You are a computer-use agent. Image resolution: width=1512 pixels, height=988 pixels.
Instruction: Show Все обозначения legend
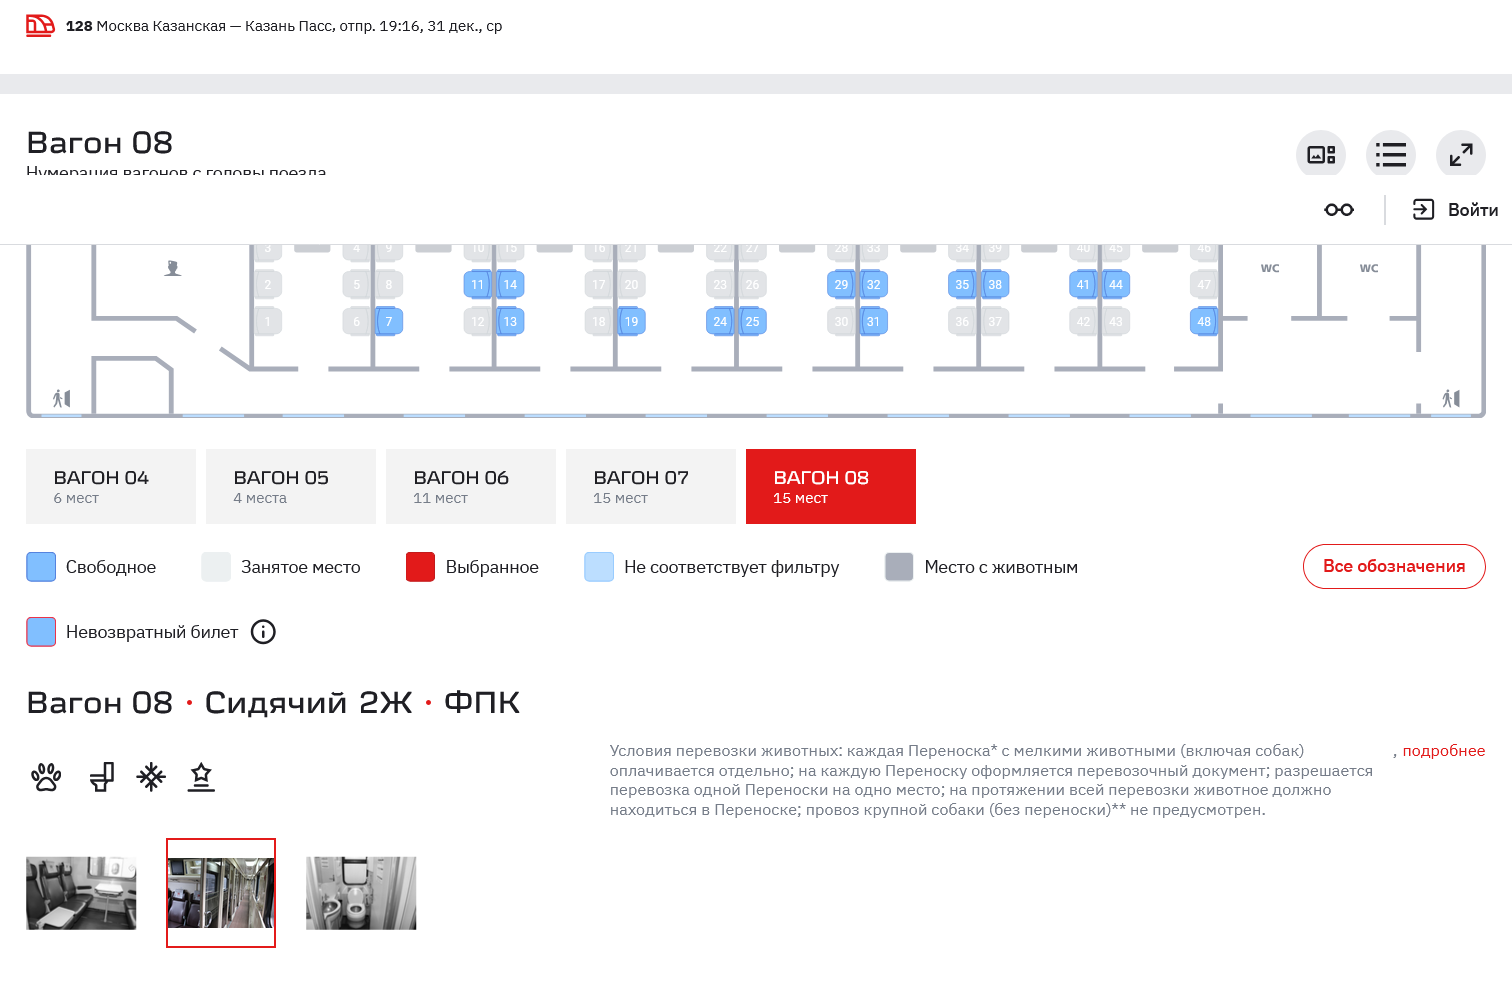point(1393,567)
